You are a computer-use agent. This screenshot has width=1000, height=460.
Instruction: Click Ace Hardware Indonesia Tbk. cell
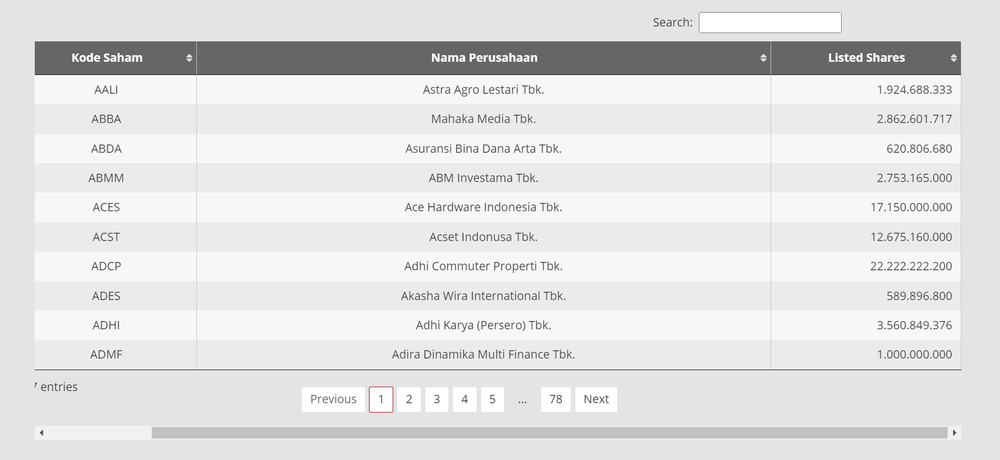(x=483, y=207)
